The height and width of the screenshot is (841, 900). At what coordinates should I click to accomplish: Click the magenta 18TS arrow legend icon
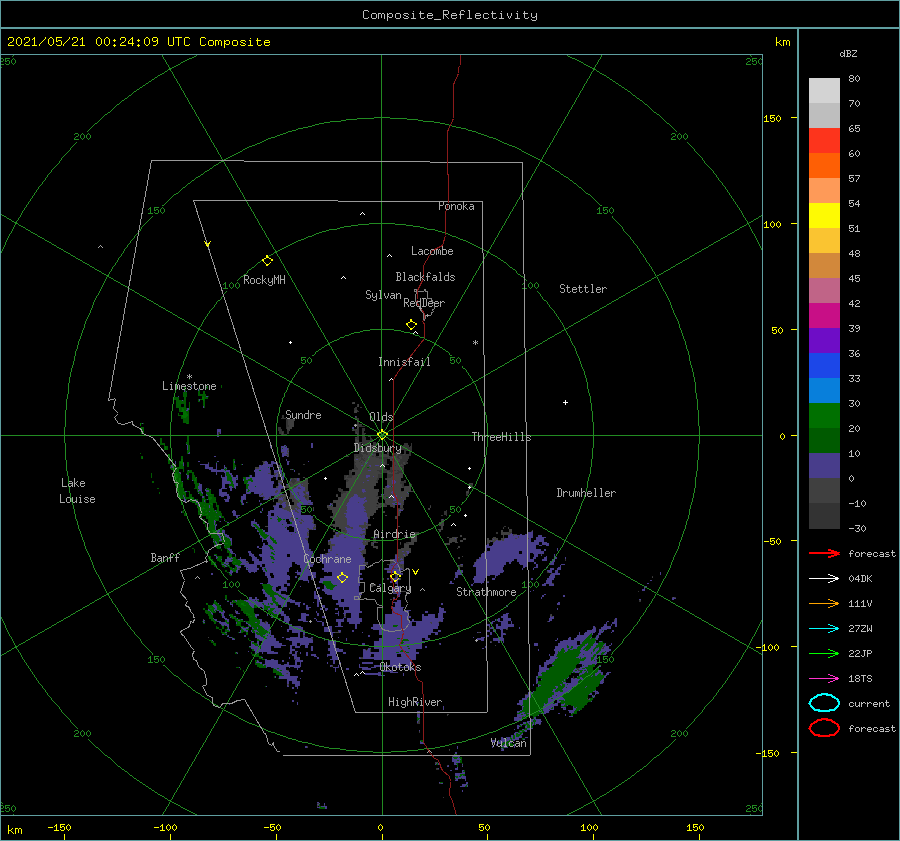[x=824, y=679]
